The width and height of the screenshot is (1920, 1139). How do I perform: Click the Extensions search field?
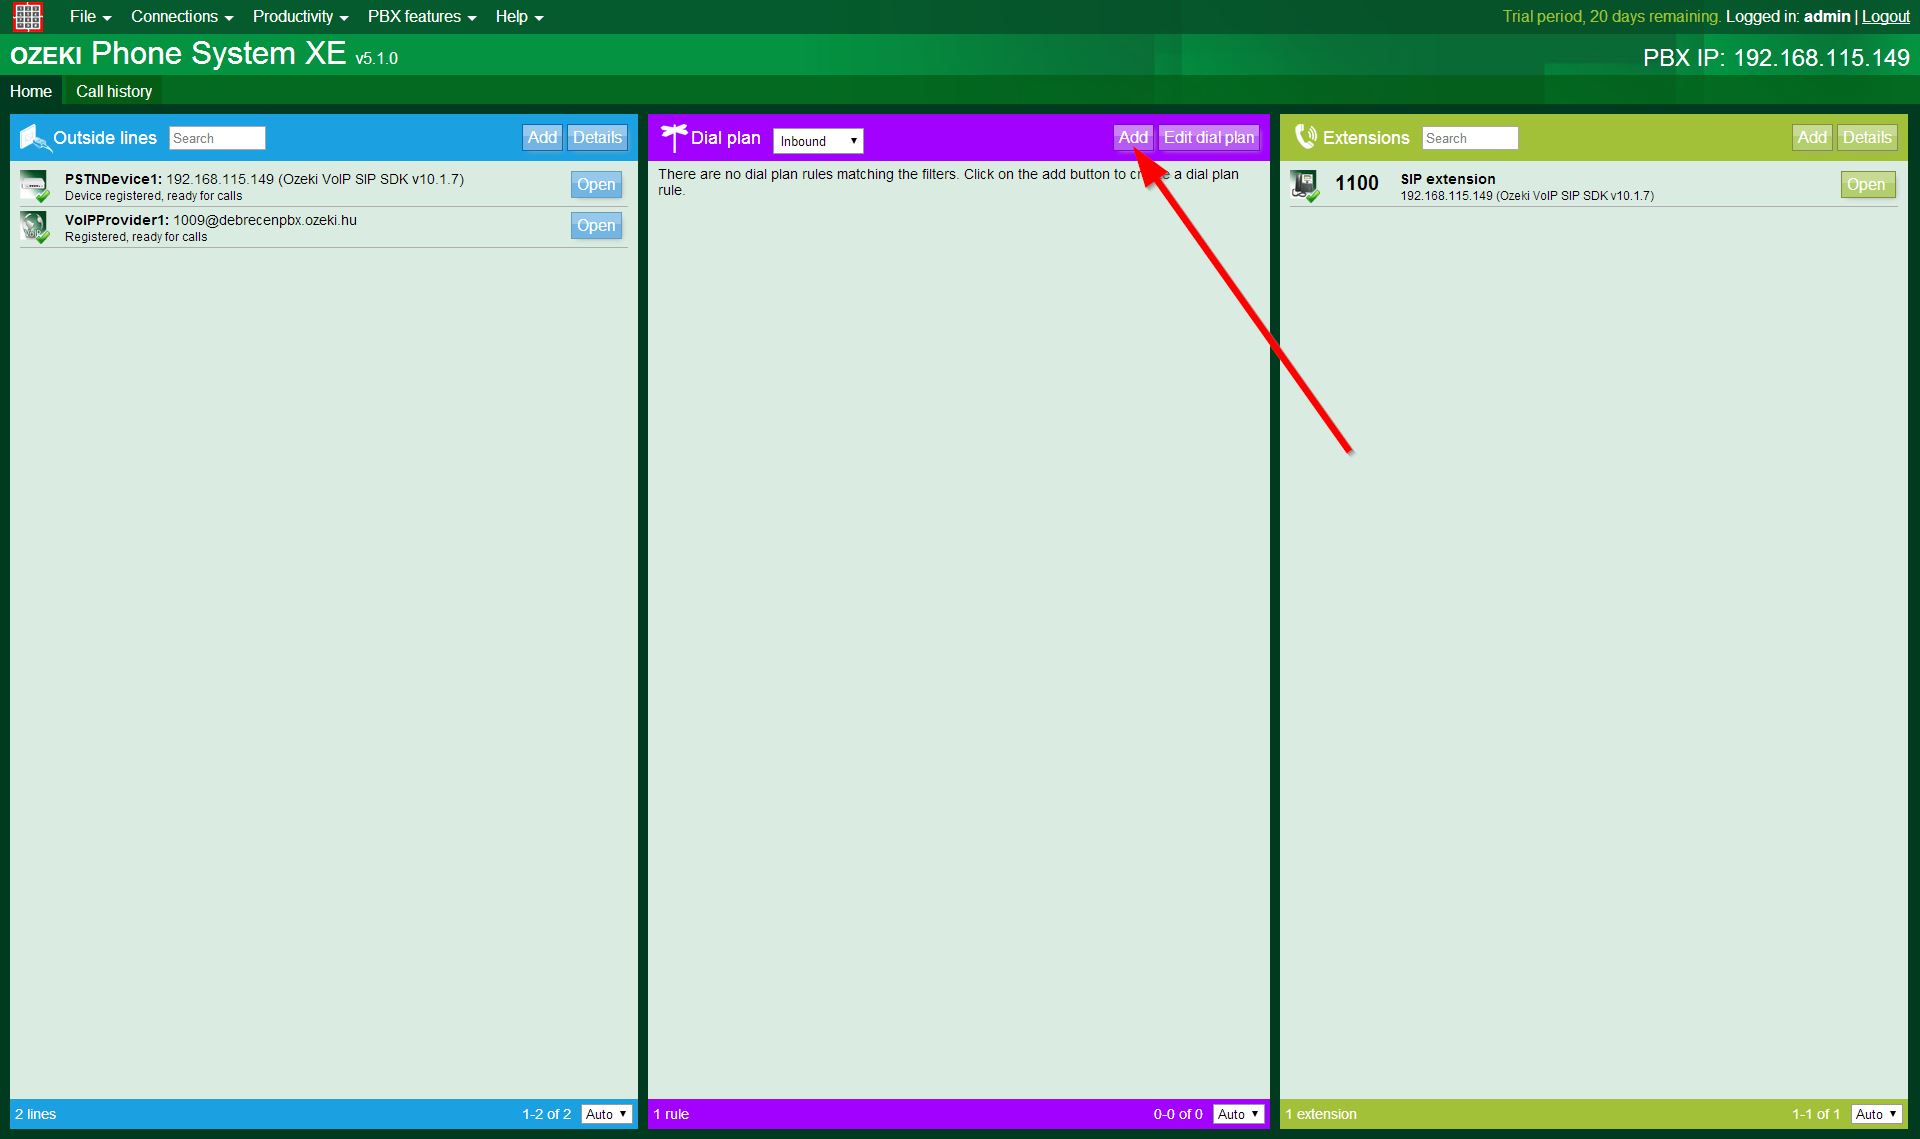click(x=1469, y=137)
